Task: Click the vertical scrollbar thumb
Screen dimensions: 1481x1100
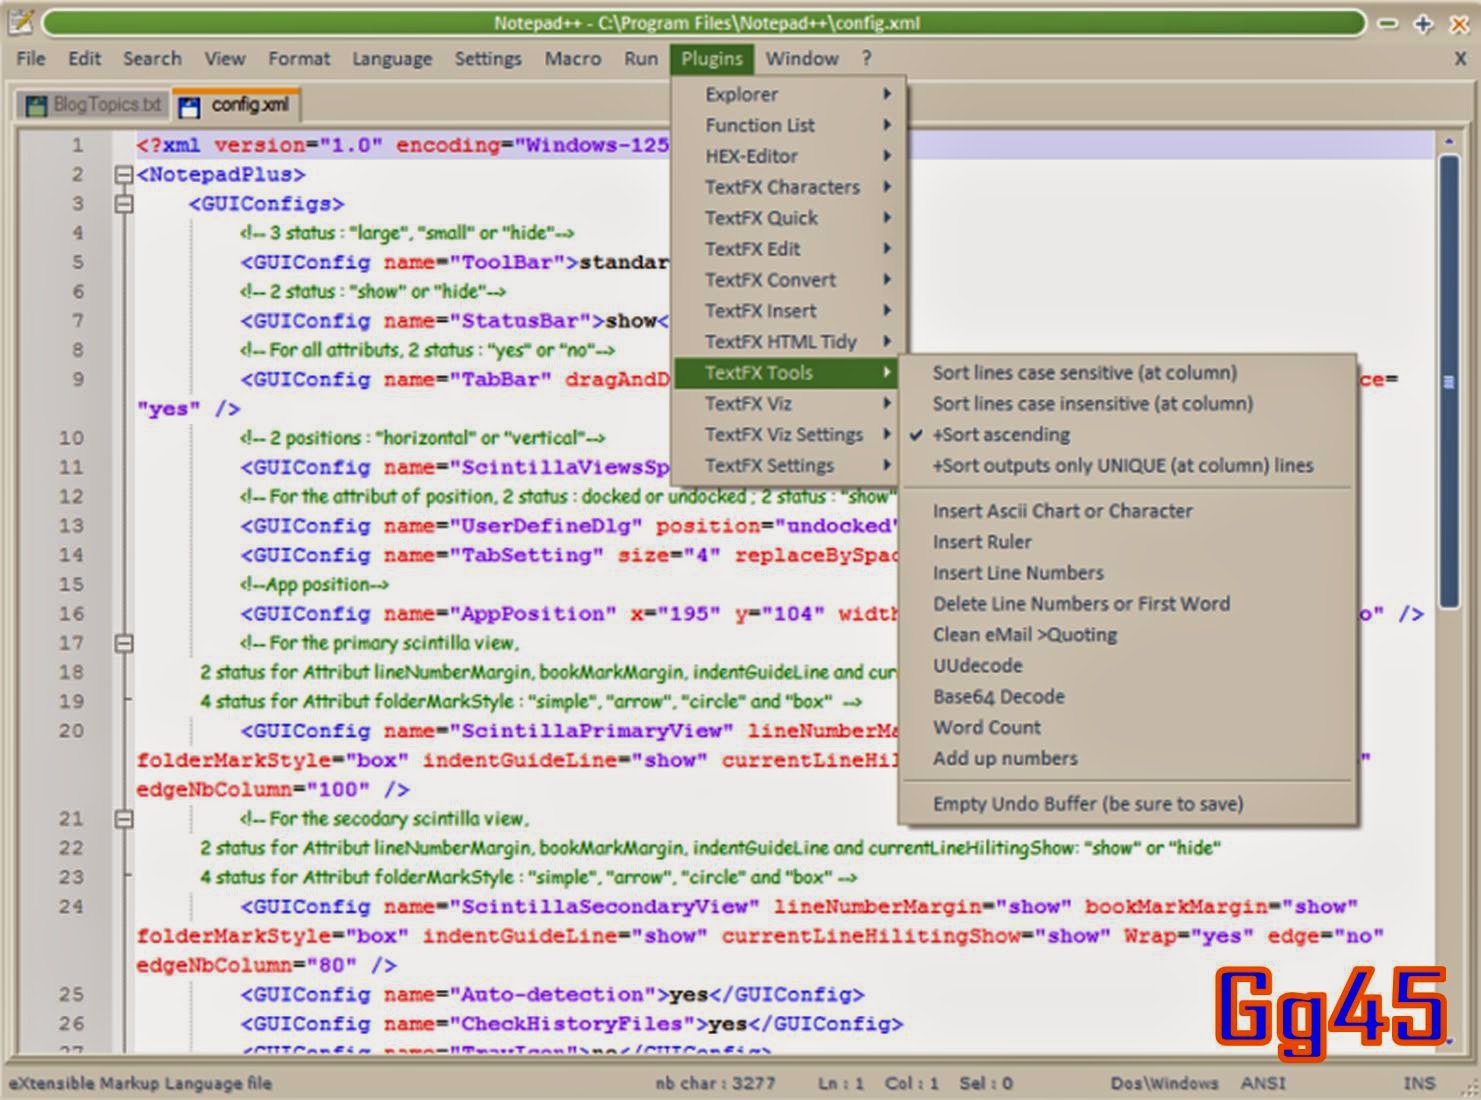Action: [1449, 380]
